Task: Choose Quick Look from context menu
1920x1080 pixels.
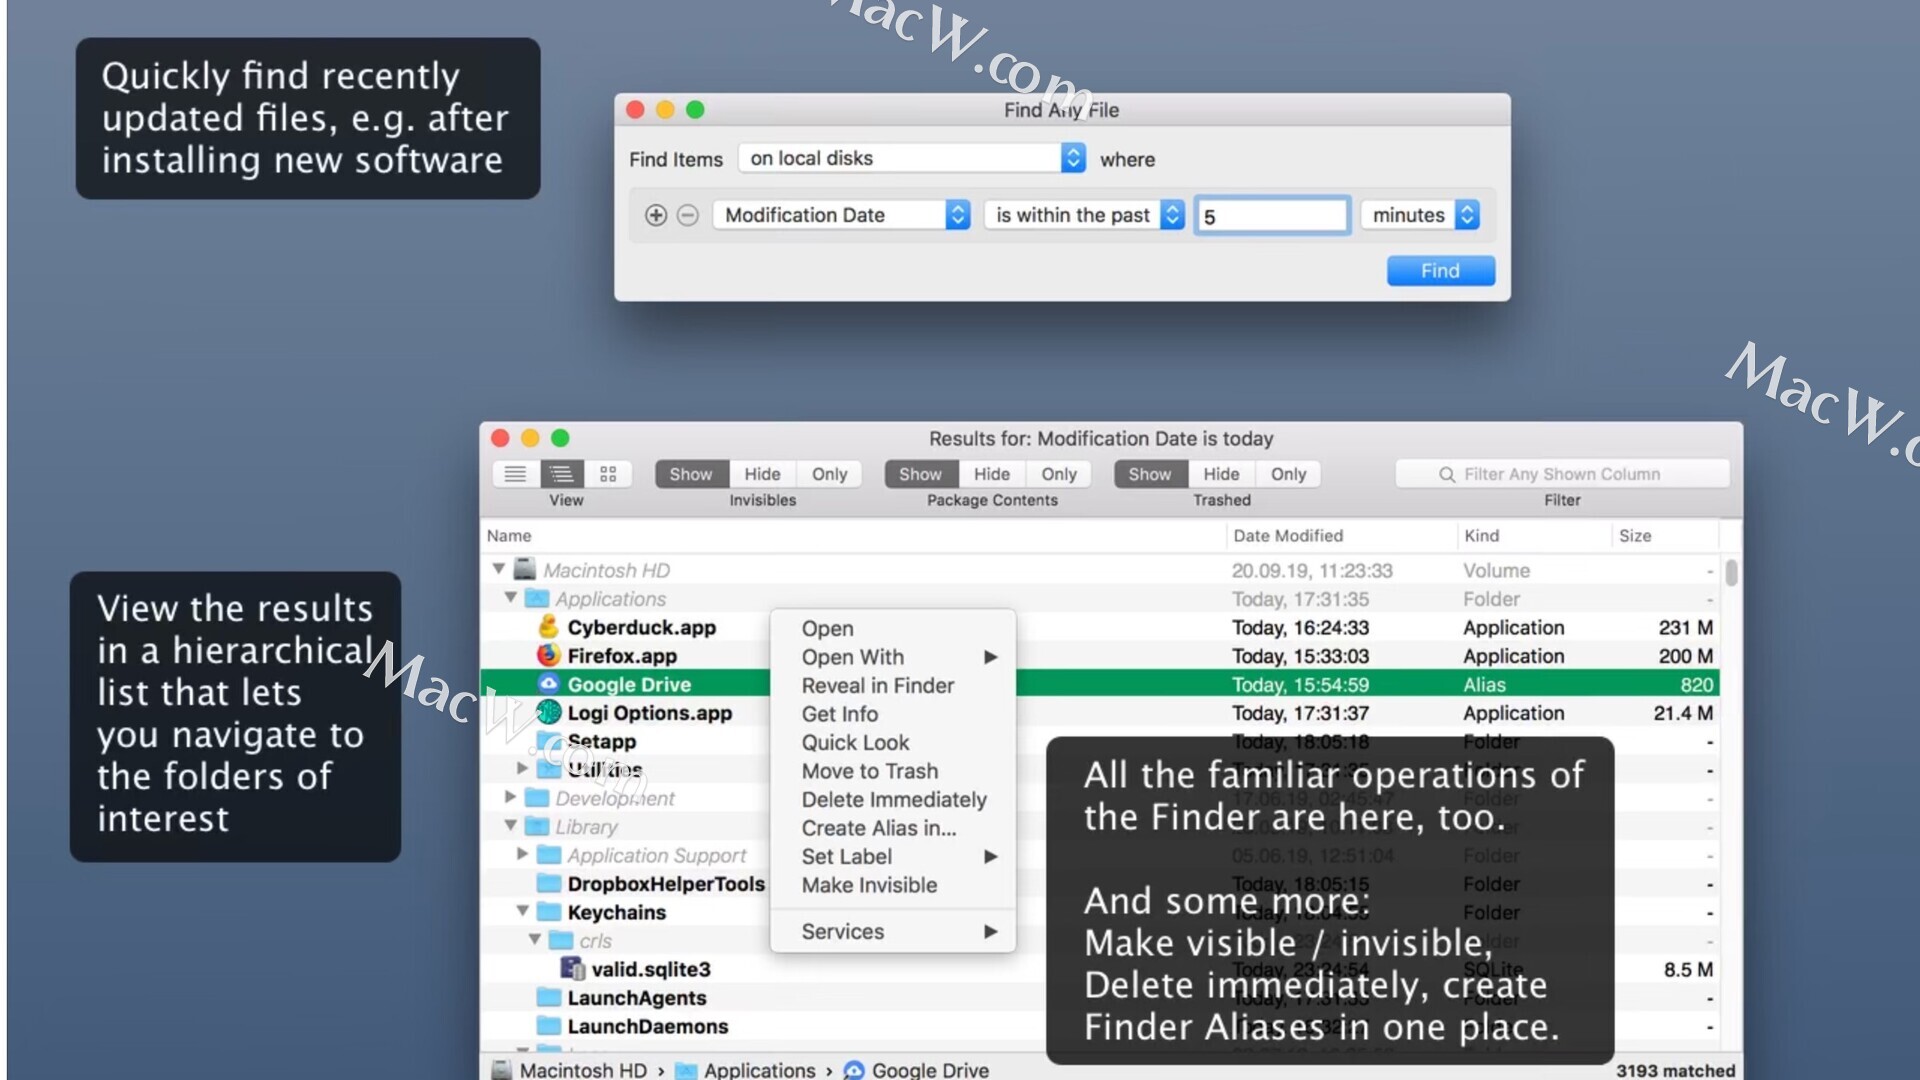Action: (893, 742)
